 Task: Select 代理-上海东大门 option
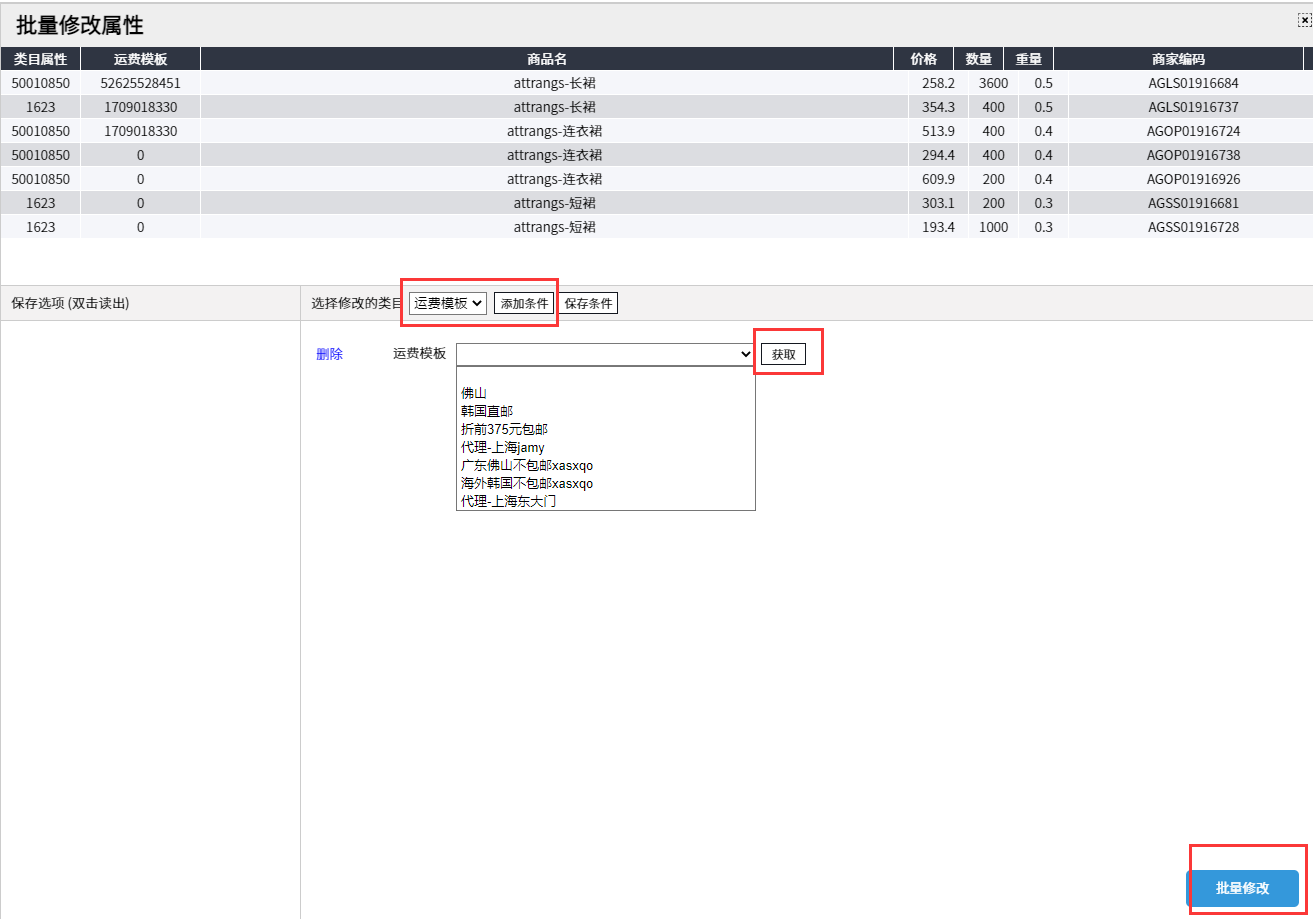point(508,501)
